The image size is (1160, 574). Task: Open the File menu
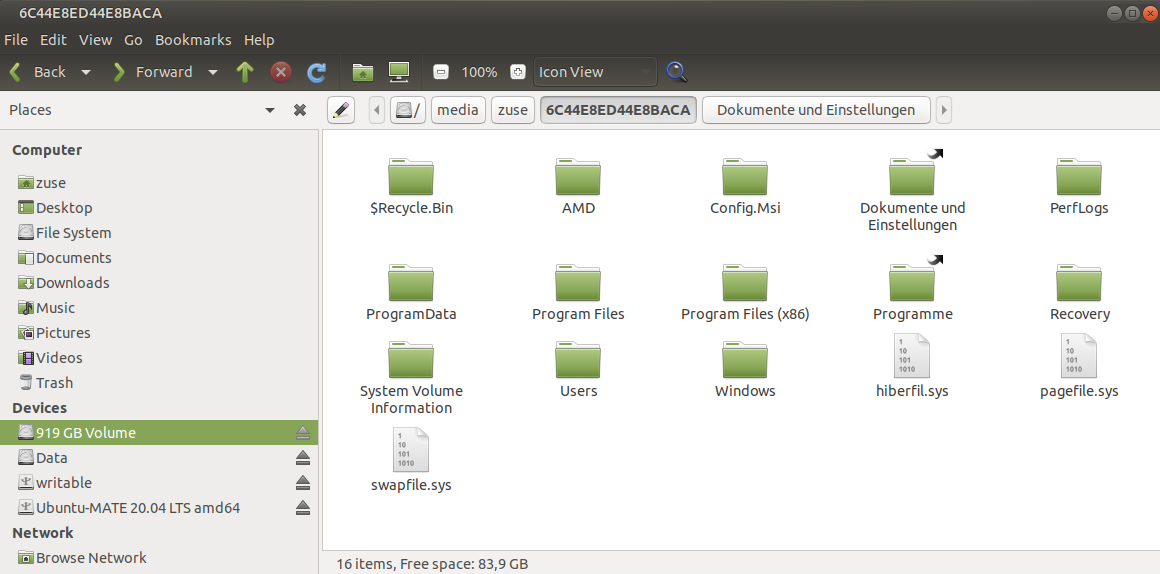tap(16, 40)
